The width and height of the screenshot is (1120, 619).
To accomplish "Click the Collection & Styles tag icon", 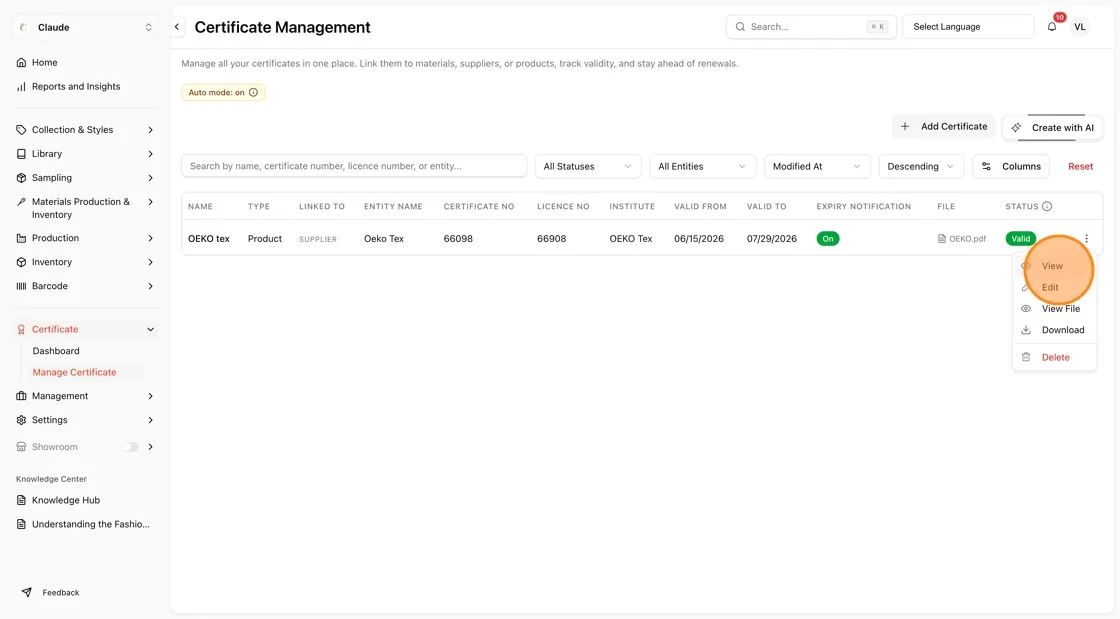I will pos(21,130).
